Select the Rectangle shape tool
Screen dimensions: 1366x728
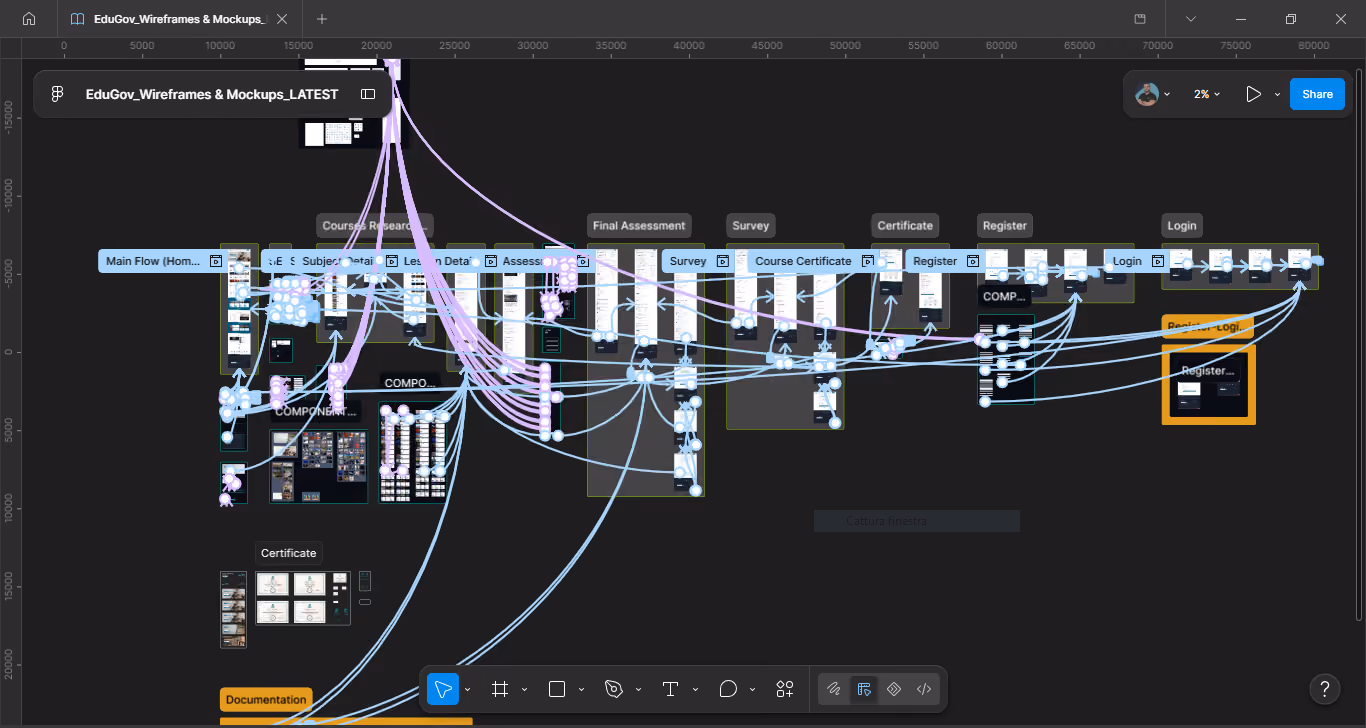point(557,689)
